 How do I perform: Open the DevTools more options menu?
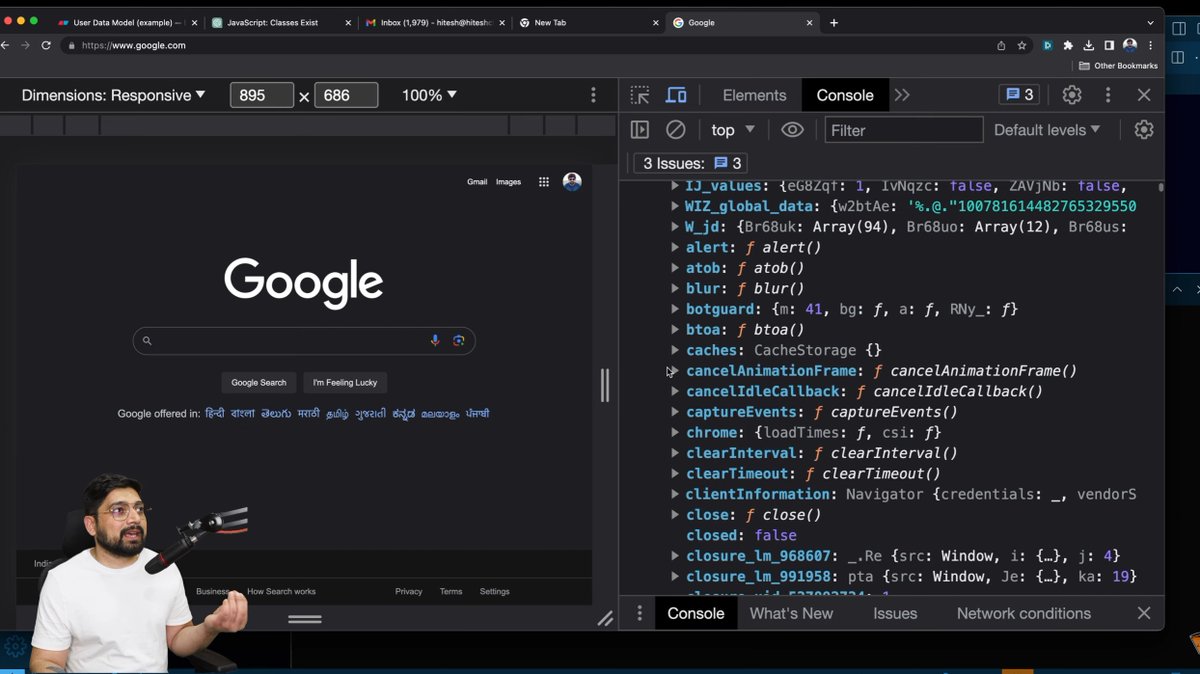pos(1107,94)
